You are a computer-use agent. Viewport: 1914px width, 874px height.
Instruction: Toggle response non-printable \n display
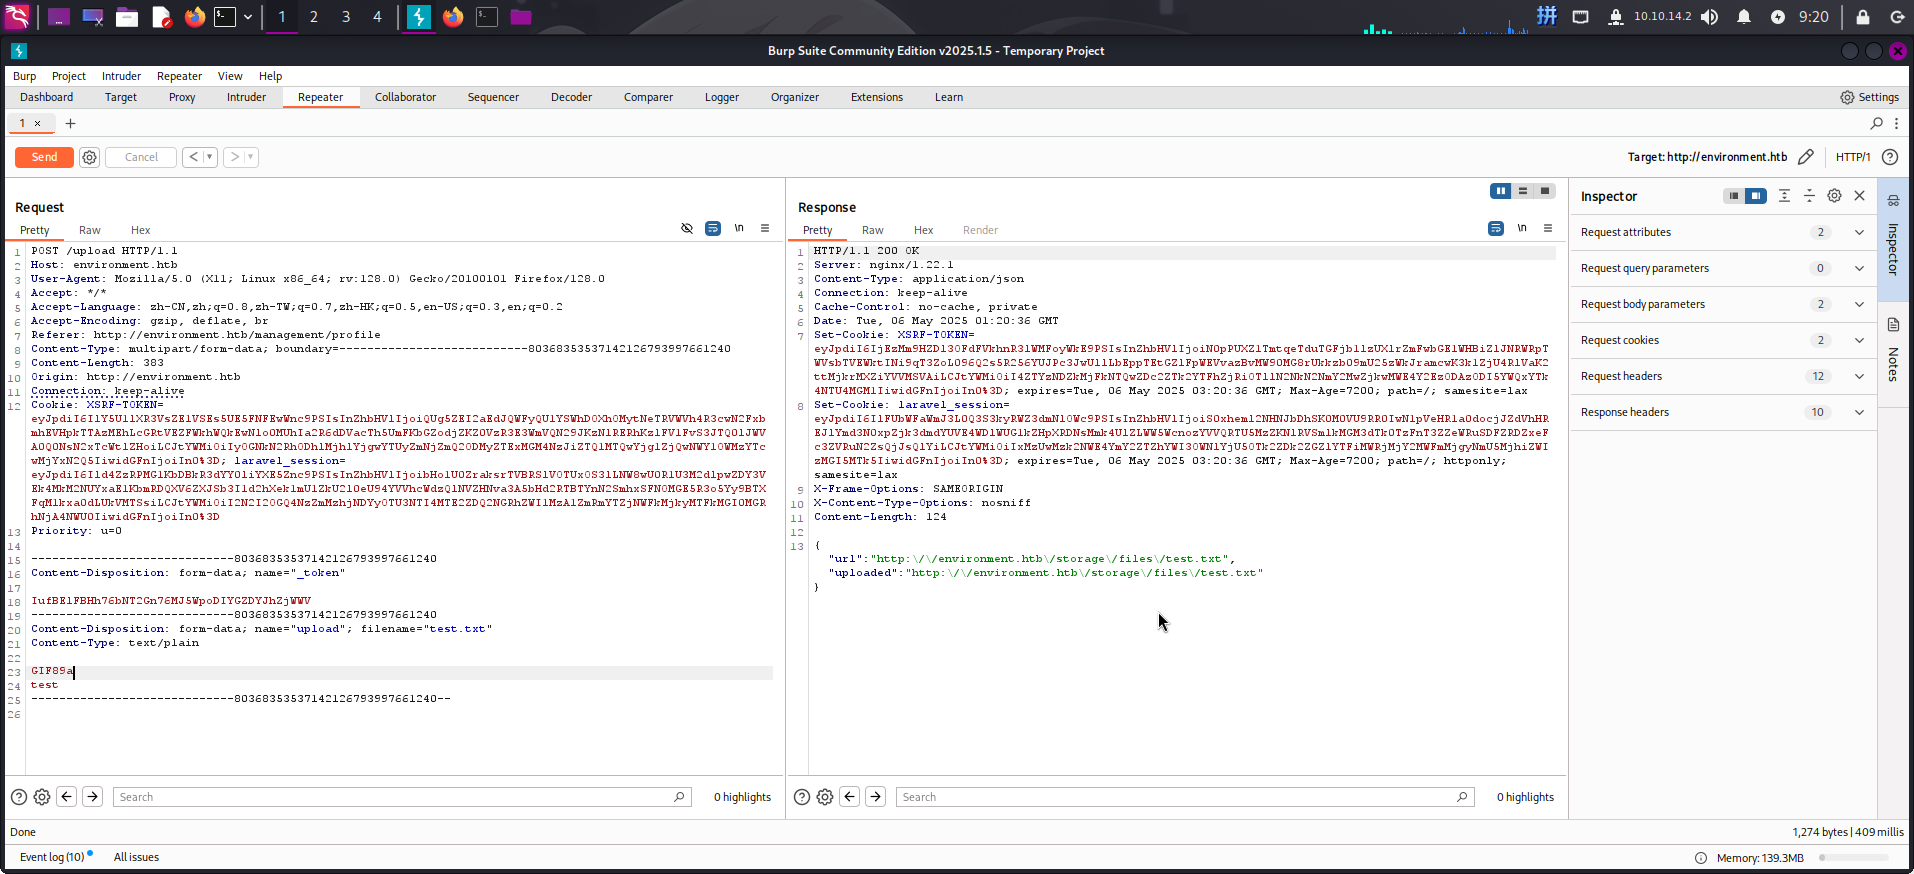(1522, 228)
